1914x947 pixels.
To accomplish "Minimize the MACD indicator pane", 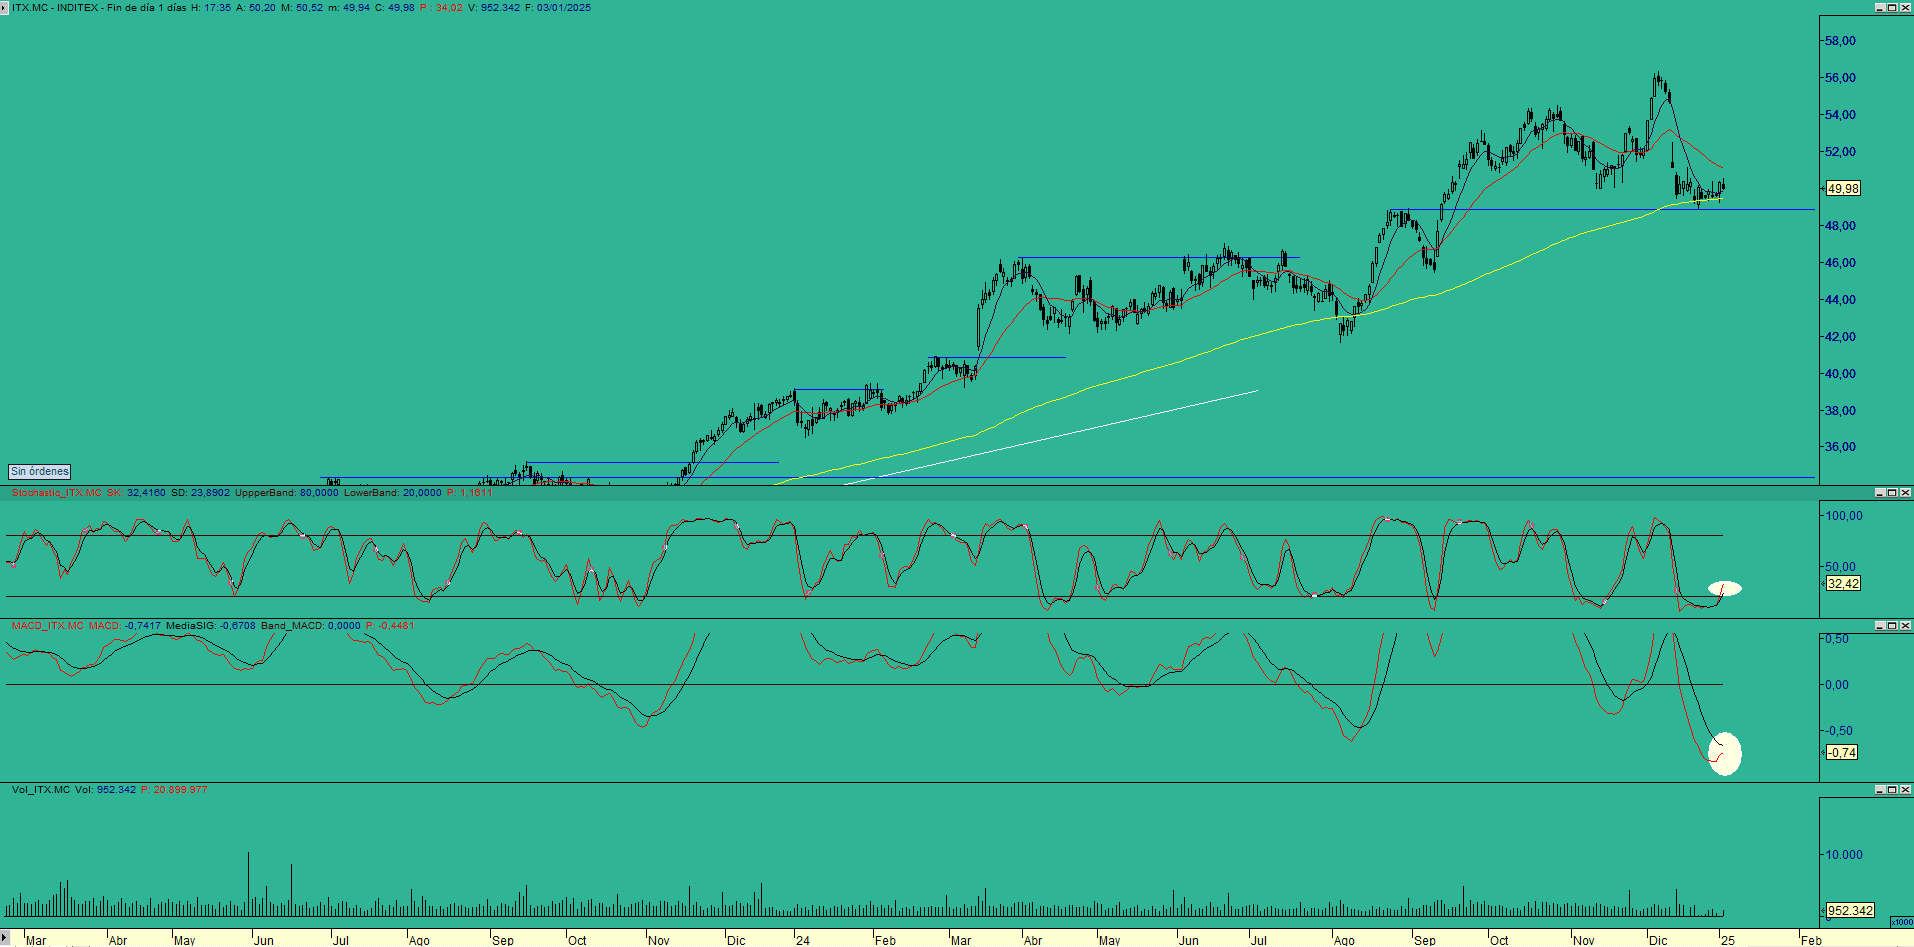I will 1879,625.
